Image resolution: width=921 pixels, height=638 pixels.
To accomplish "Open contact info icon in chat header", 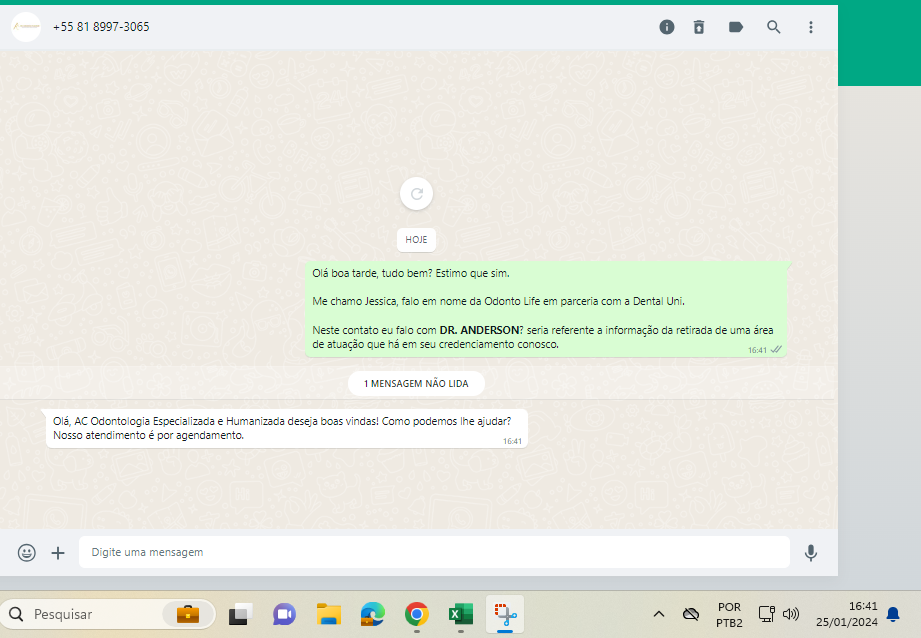I will (666, 27).
